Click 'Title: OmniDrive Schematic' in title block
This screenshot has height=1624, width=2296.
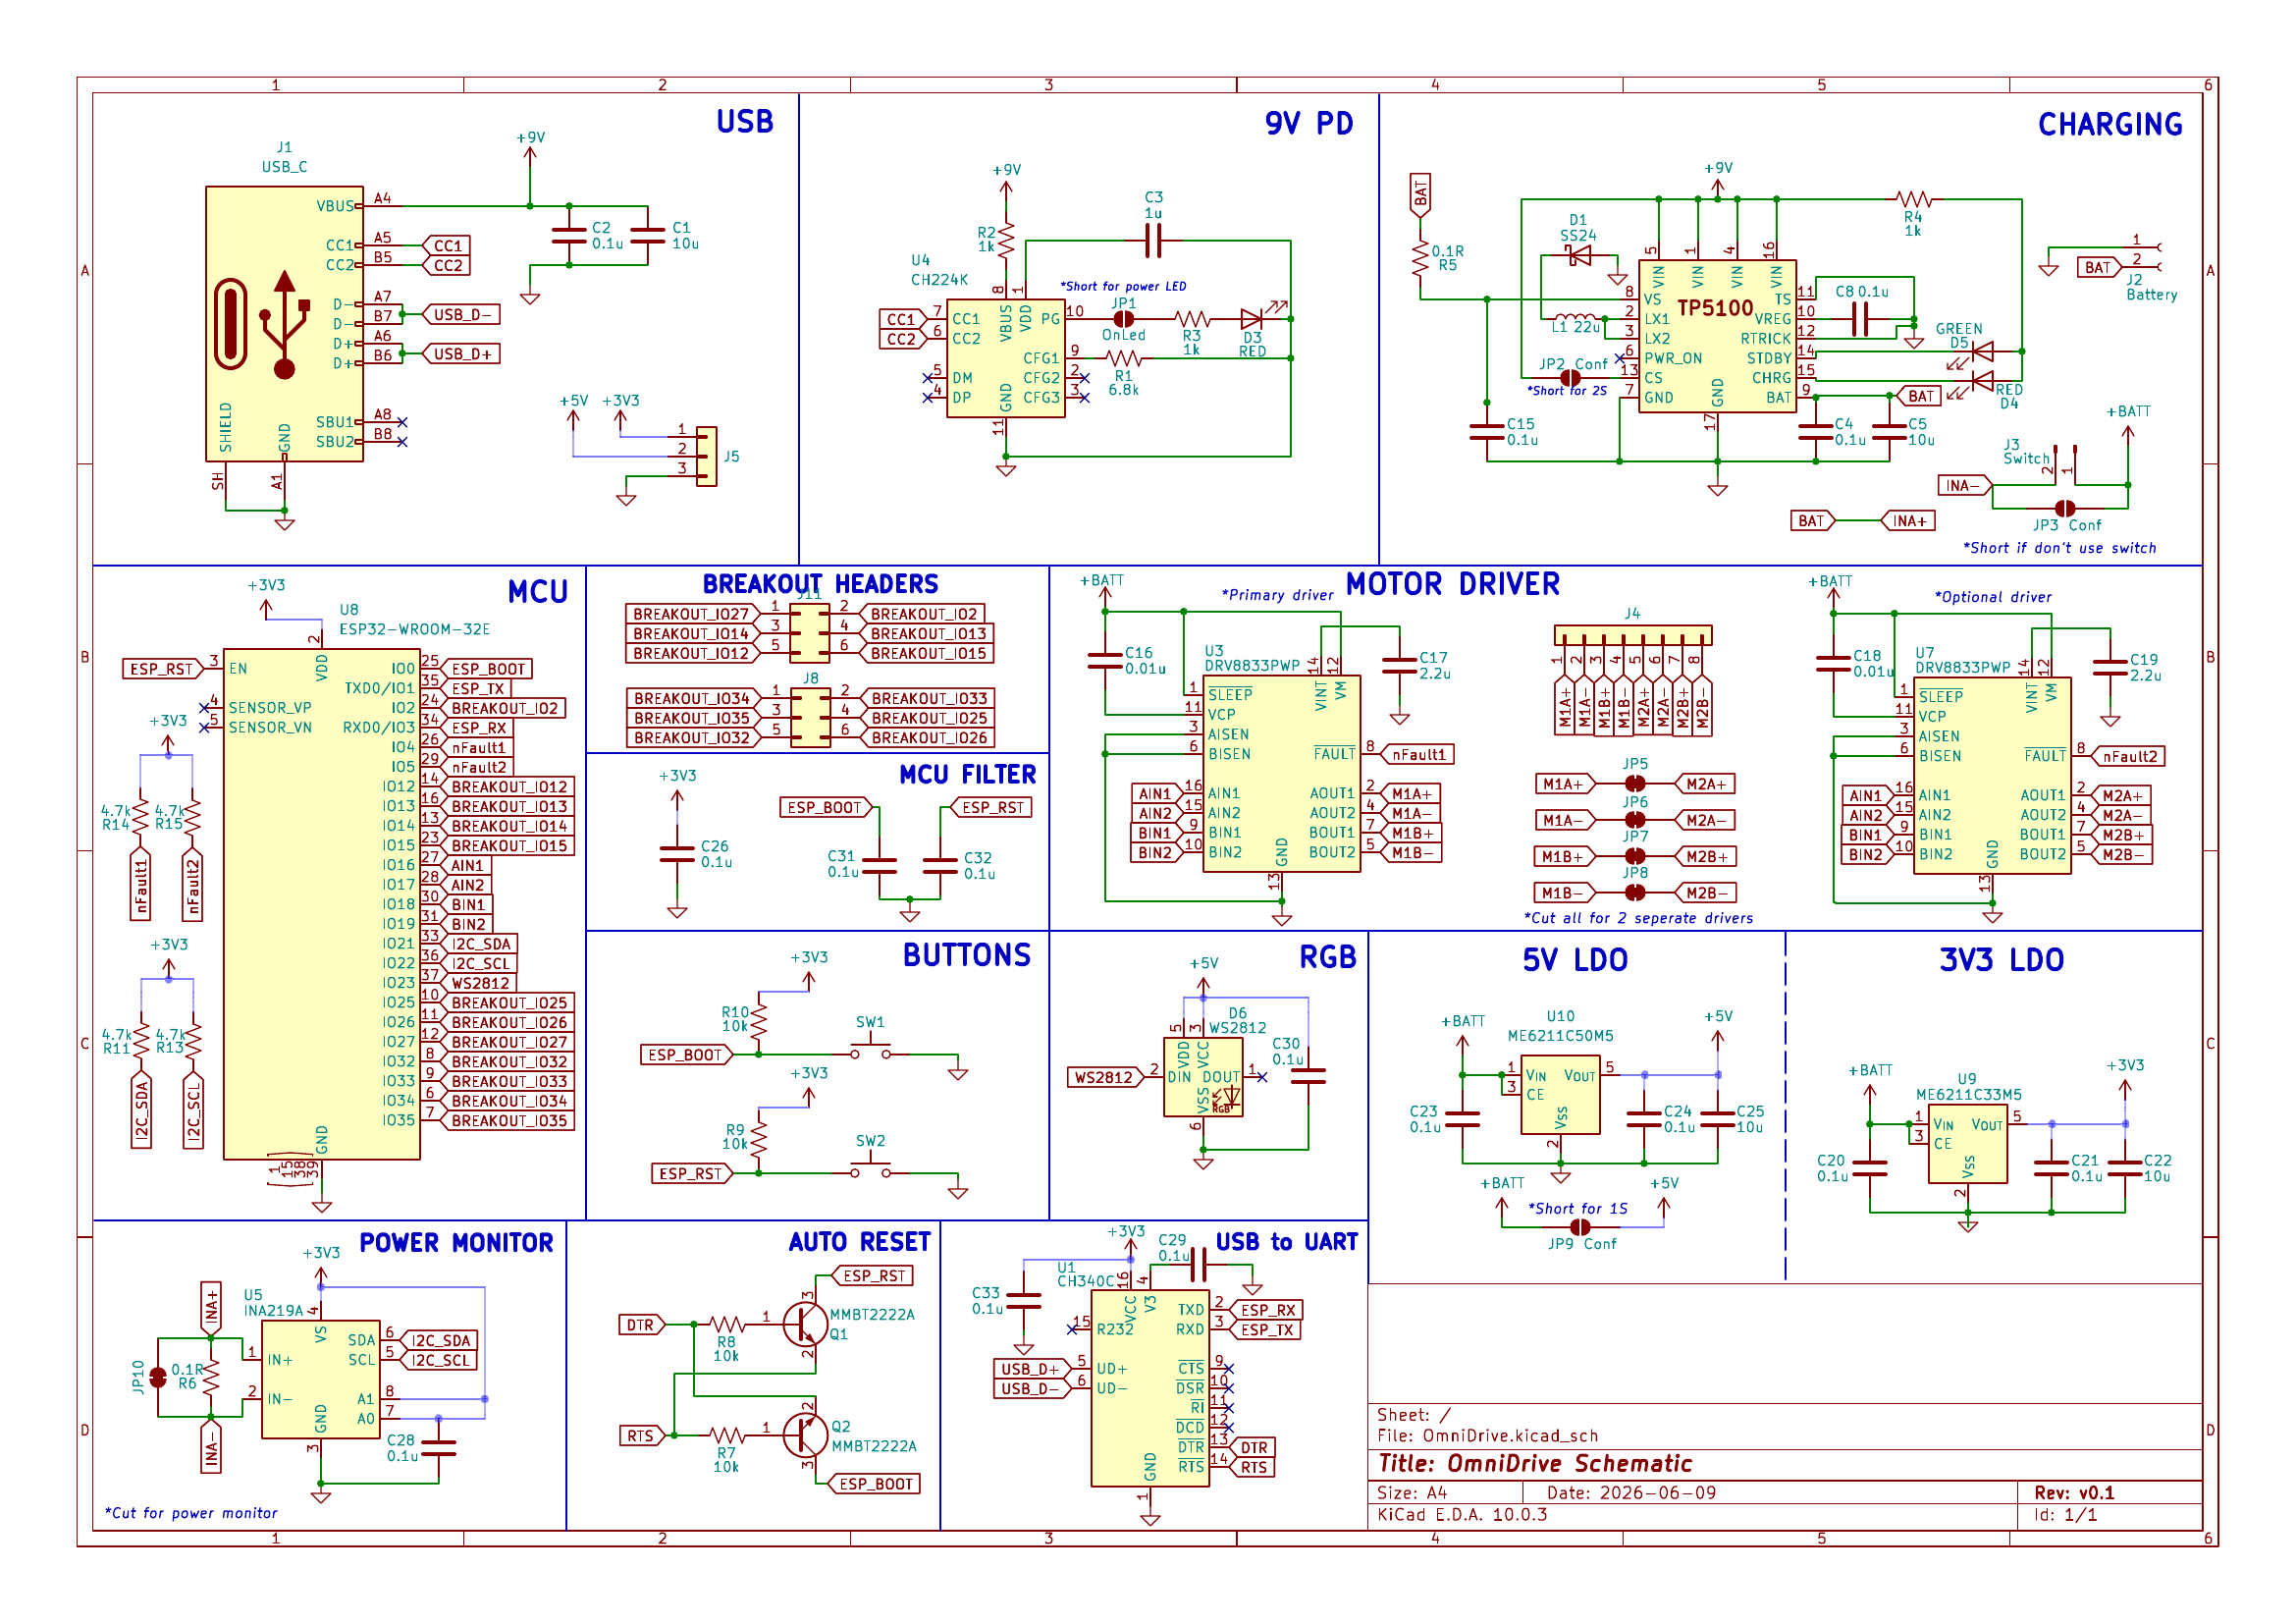1534,1464
